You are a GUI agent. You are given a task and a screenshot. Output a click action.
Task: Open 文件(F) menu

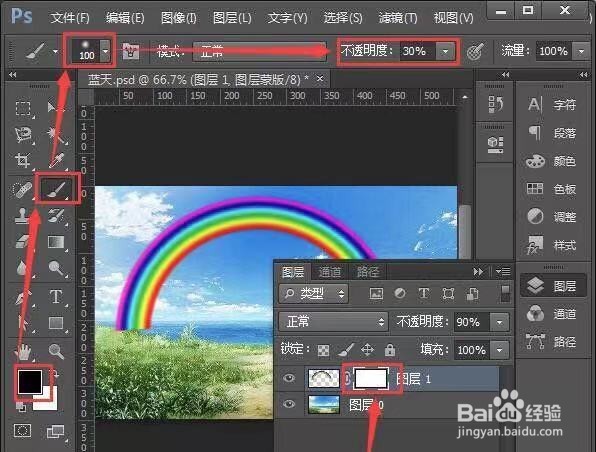click(x=70, y=18)
